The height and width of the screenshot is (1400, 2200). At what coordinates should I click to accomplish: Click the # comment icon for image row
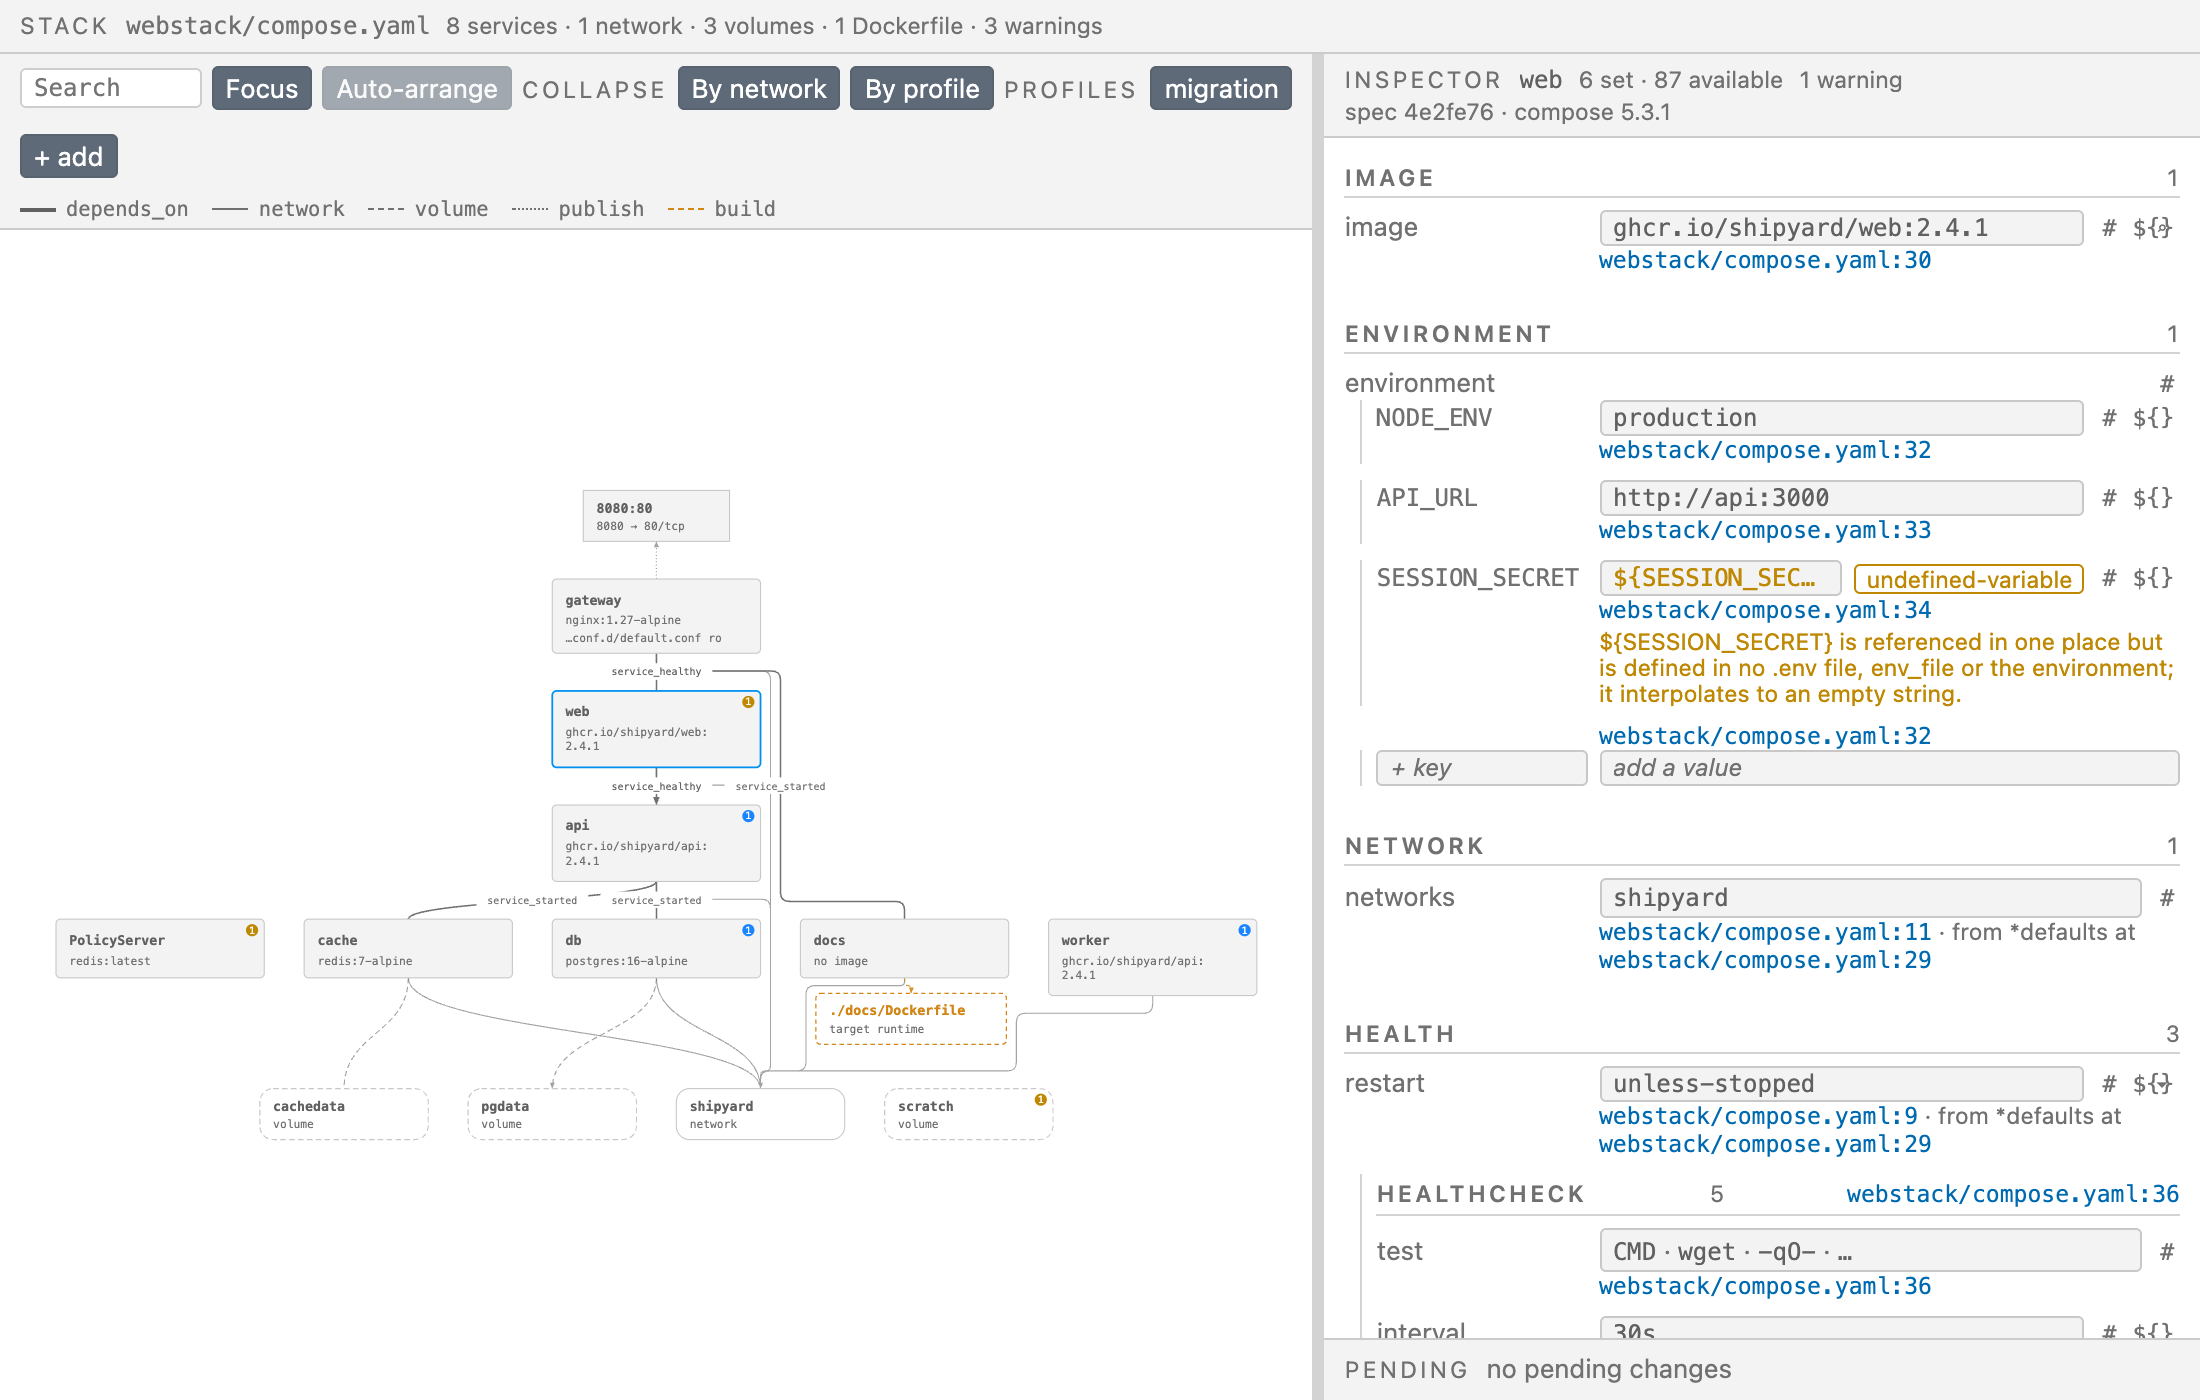2109,228
